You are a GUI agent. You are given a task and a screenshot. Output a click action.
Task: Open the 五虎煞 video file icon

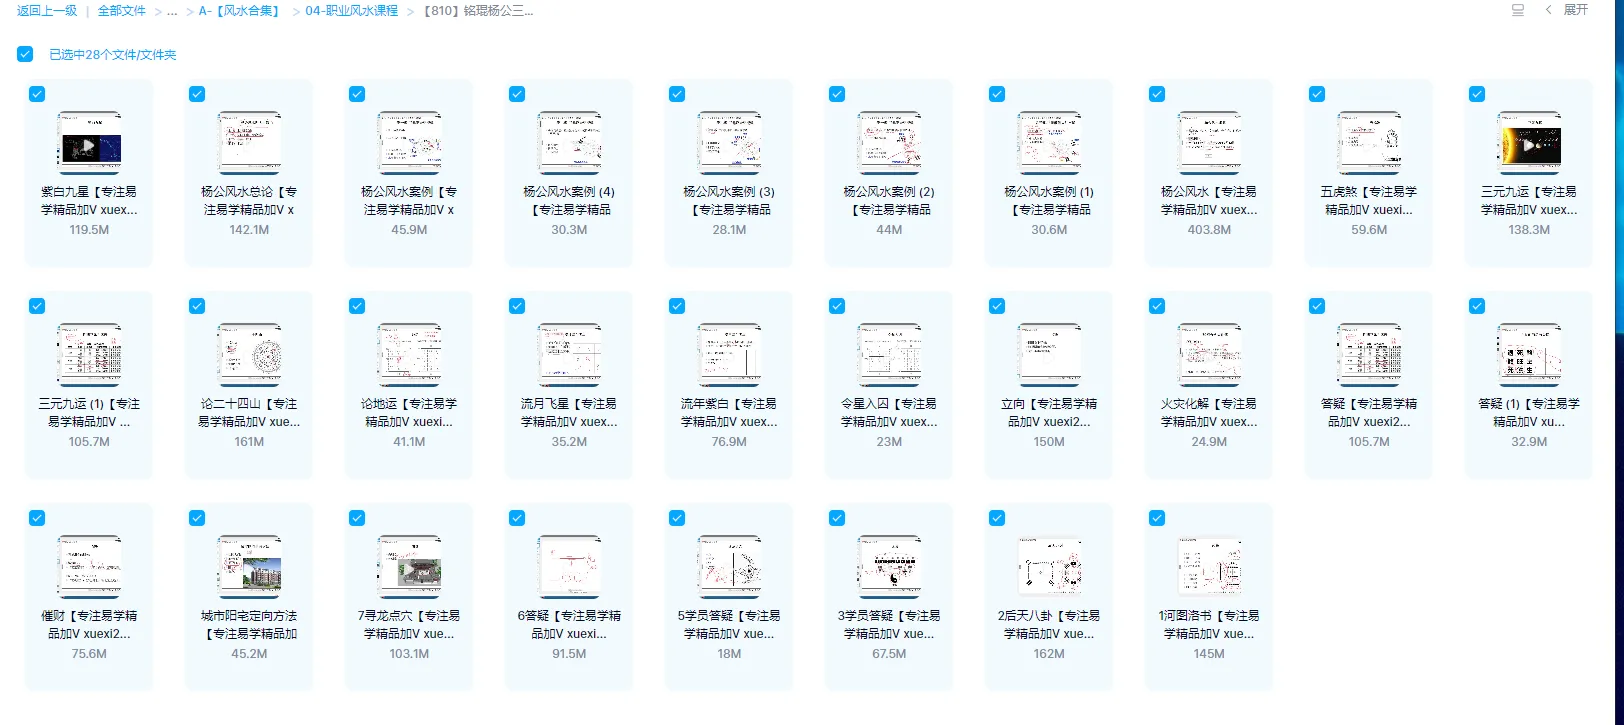click(1369, 144)
